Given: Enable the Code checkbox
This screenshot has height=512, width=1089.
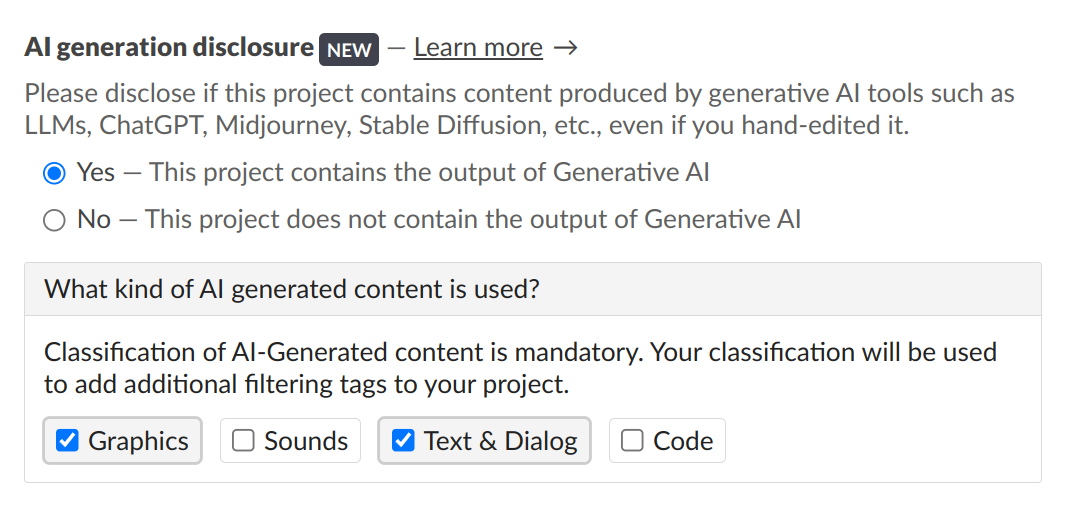Looking at the screenshot, I should (x=632, y=441).
